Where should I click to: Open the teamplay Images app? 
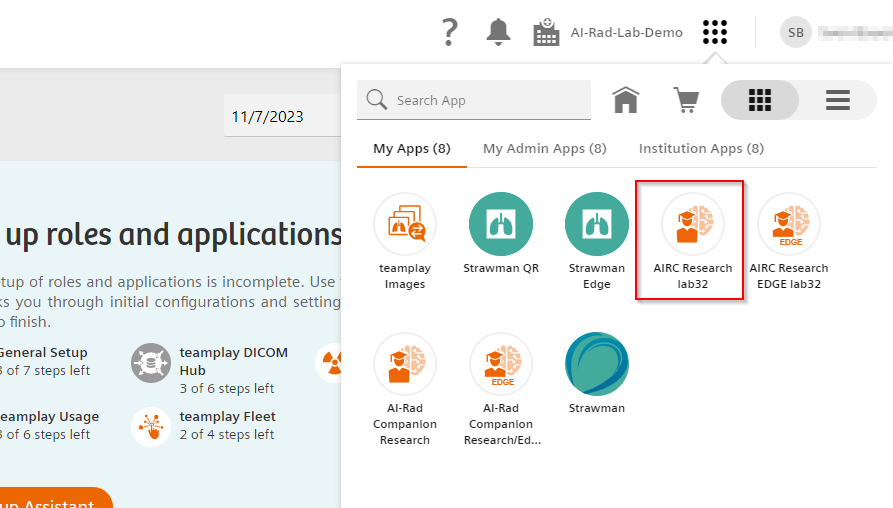pyautogui.click(x=404, y=224)
